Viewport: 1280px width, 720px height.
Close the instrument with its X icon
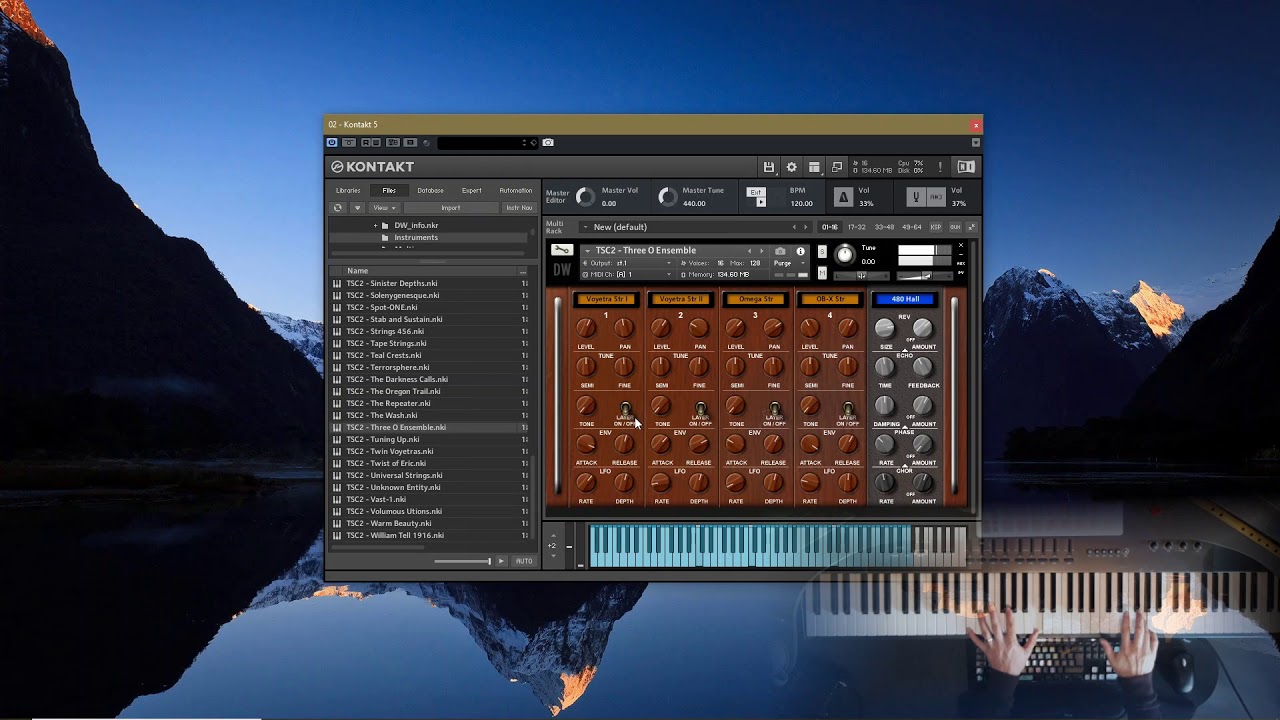point(961,246)
